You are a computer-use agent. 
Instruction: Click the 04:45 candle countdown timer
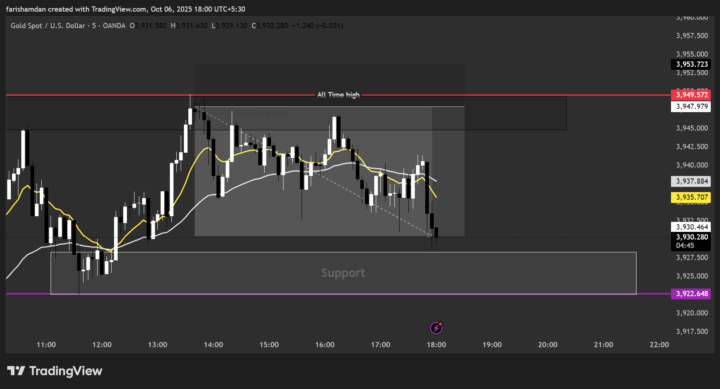[685, 246]
